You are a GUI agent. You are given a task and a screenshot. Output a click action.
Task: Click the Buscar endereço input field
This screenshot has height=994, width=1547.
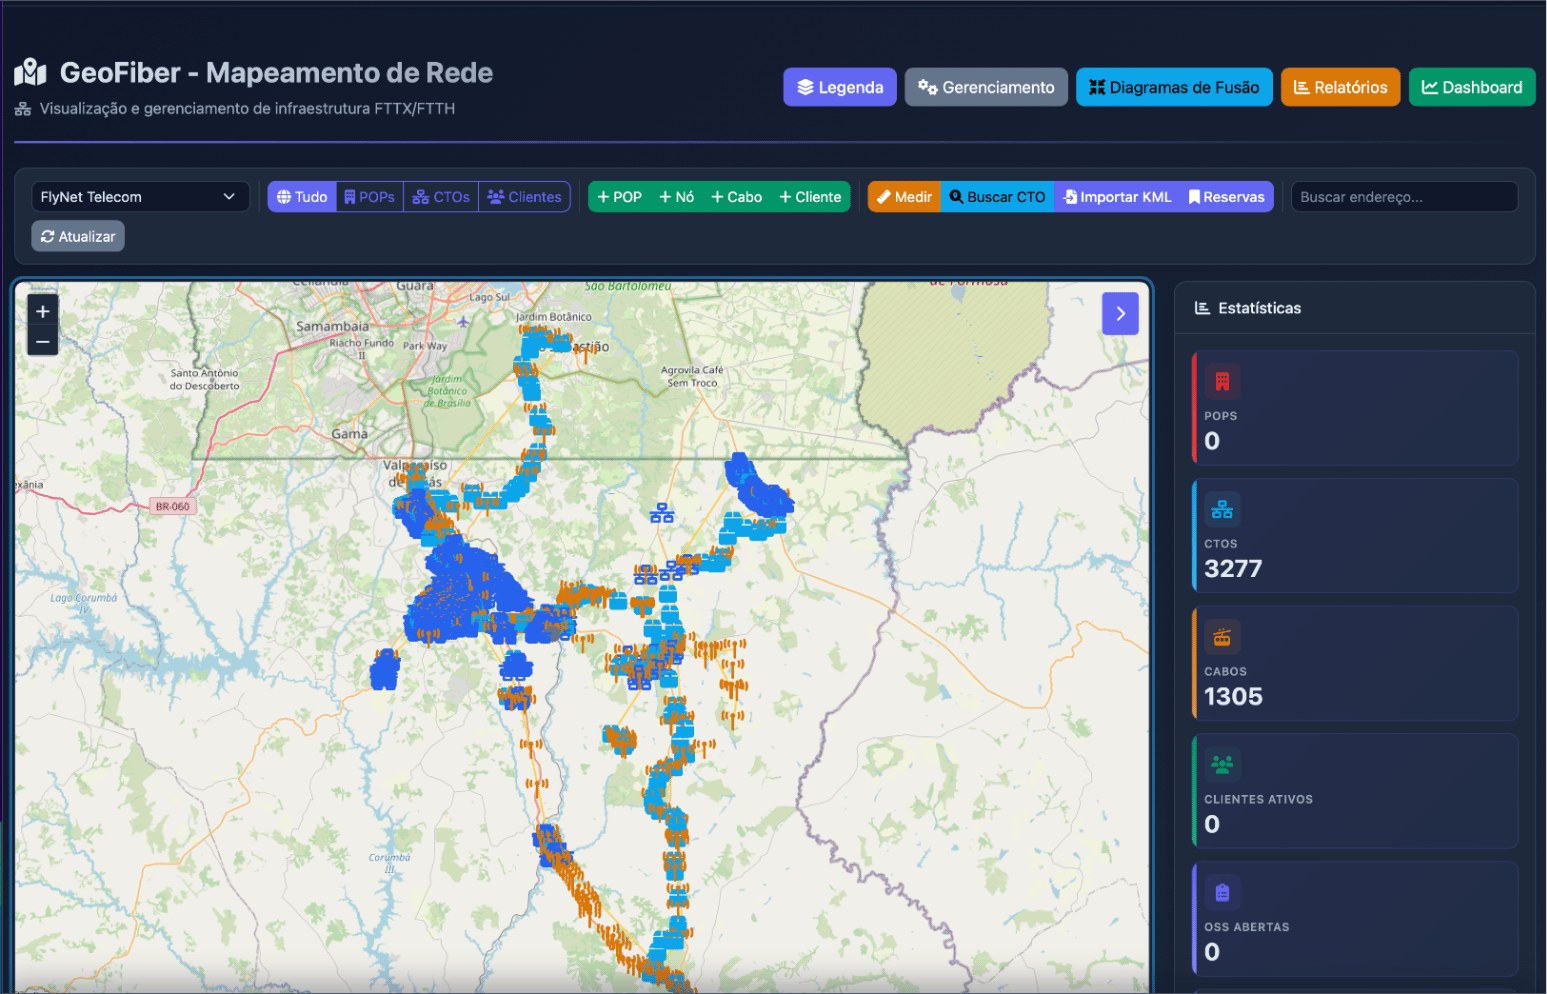point(1404,196)
